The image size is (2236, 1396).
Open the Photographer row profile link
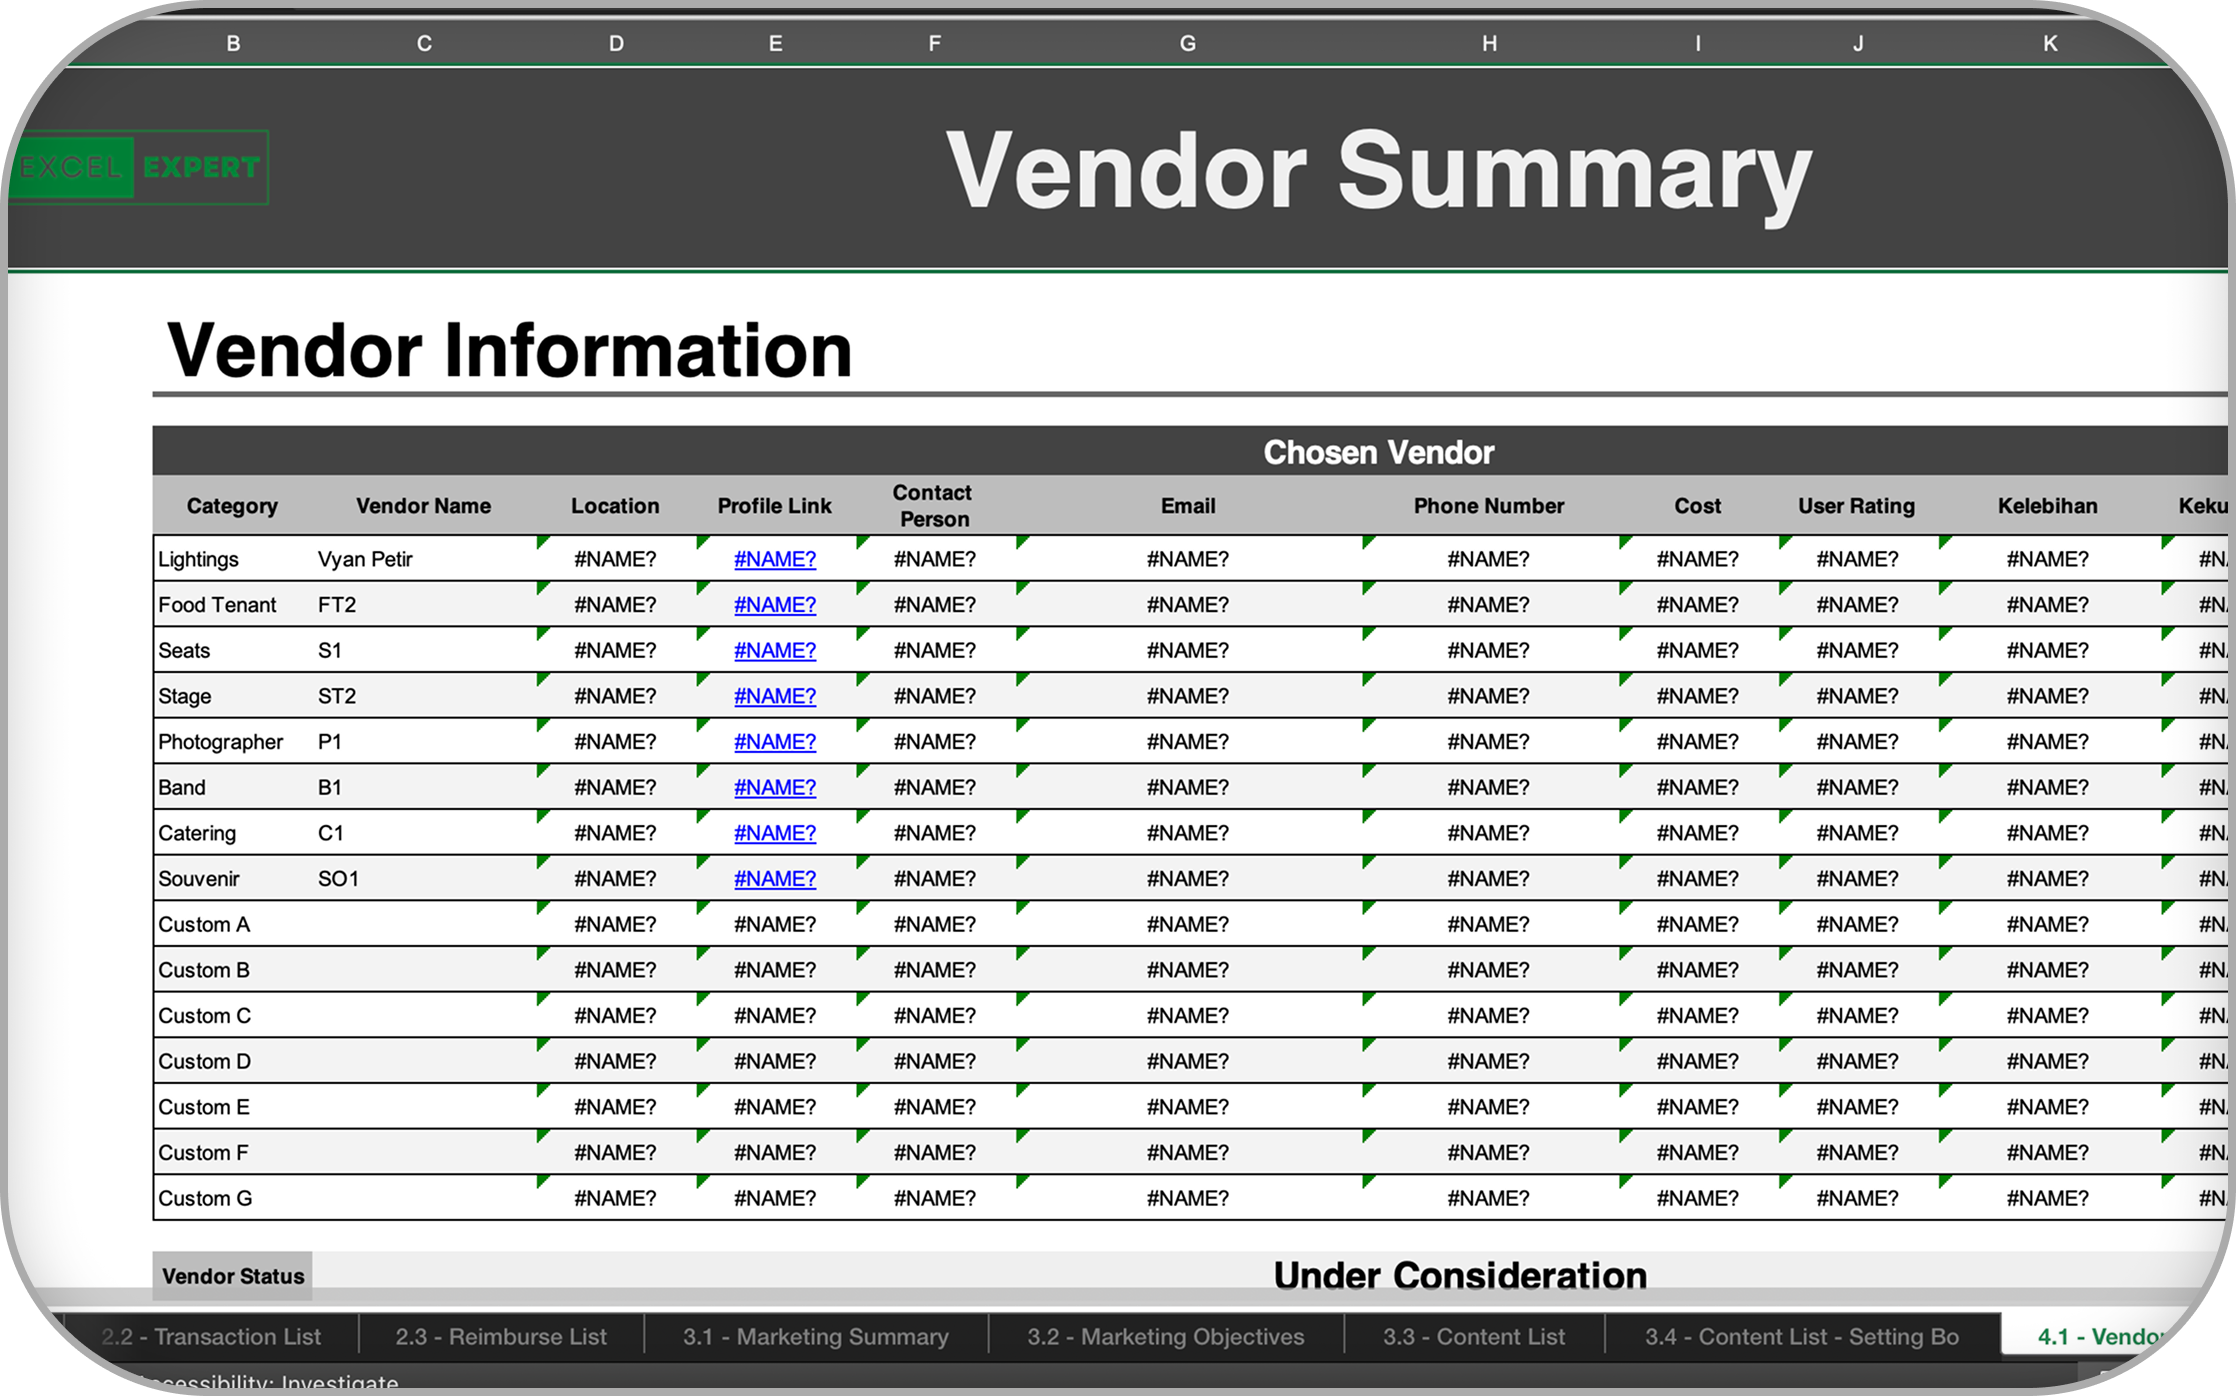[775, 742]
